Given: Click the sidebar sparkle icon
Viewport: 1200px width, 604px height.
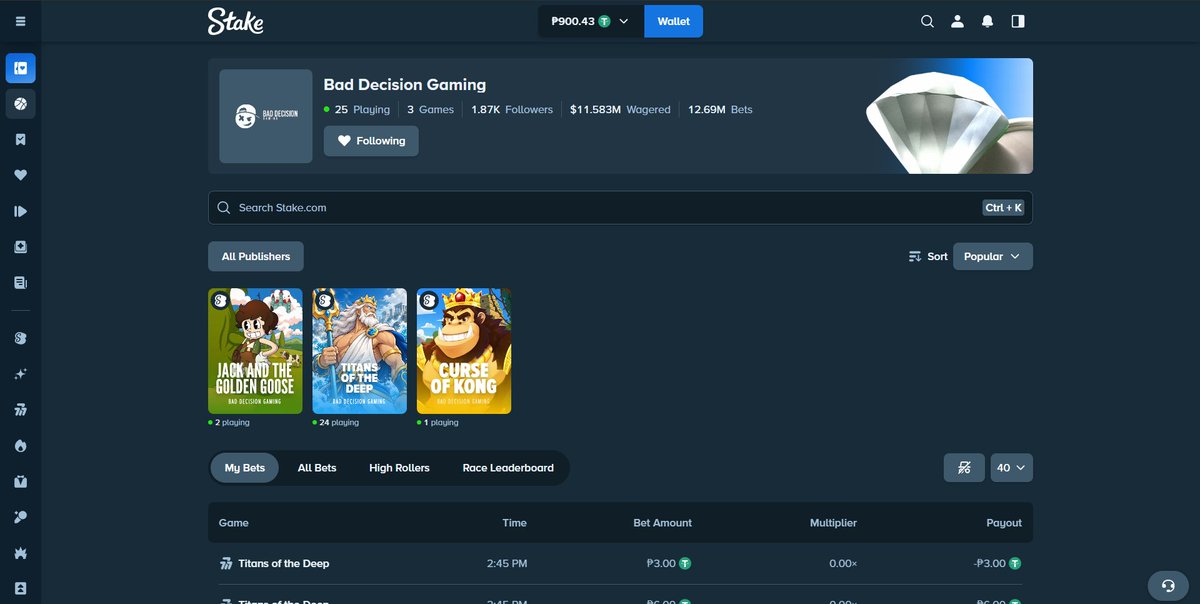Looking at the screenshot, I should coord(20,374).
